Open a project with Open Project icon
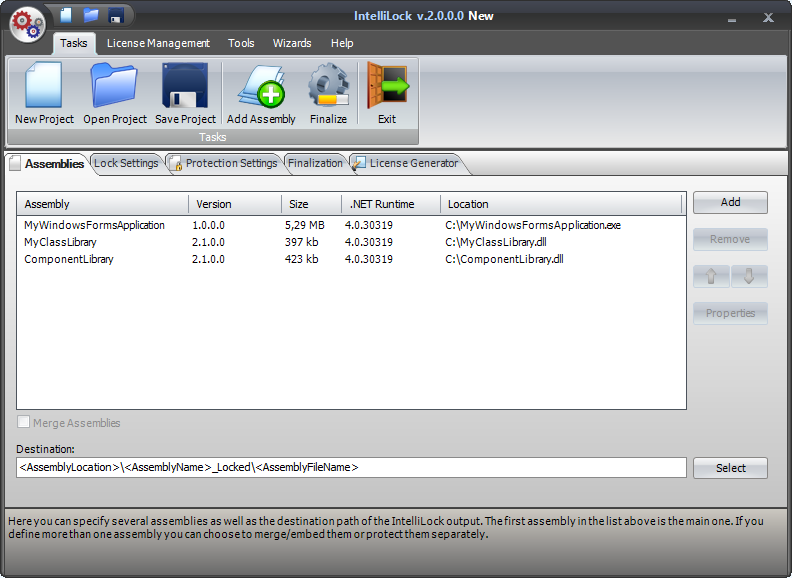This screenshot has width=792, height=578. (115, 87)
